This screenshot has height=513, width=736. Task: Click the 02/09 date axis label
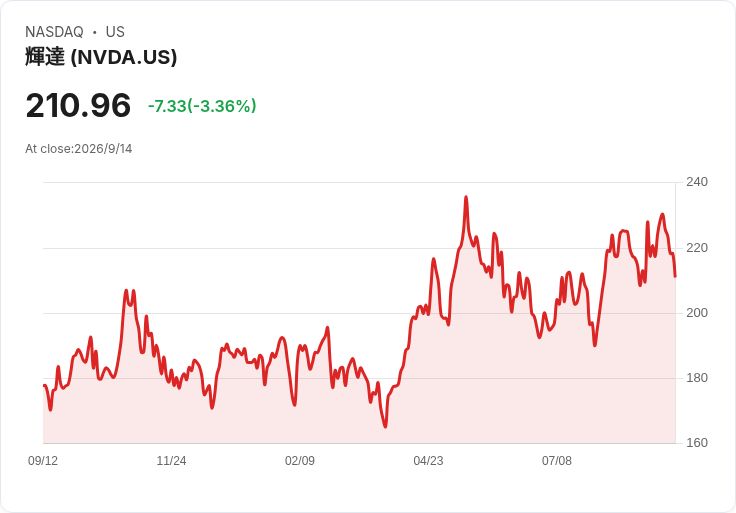(x=299, y=461)
